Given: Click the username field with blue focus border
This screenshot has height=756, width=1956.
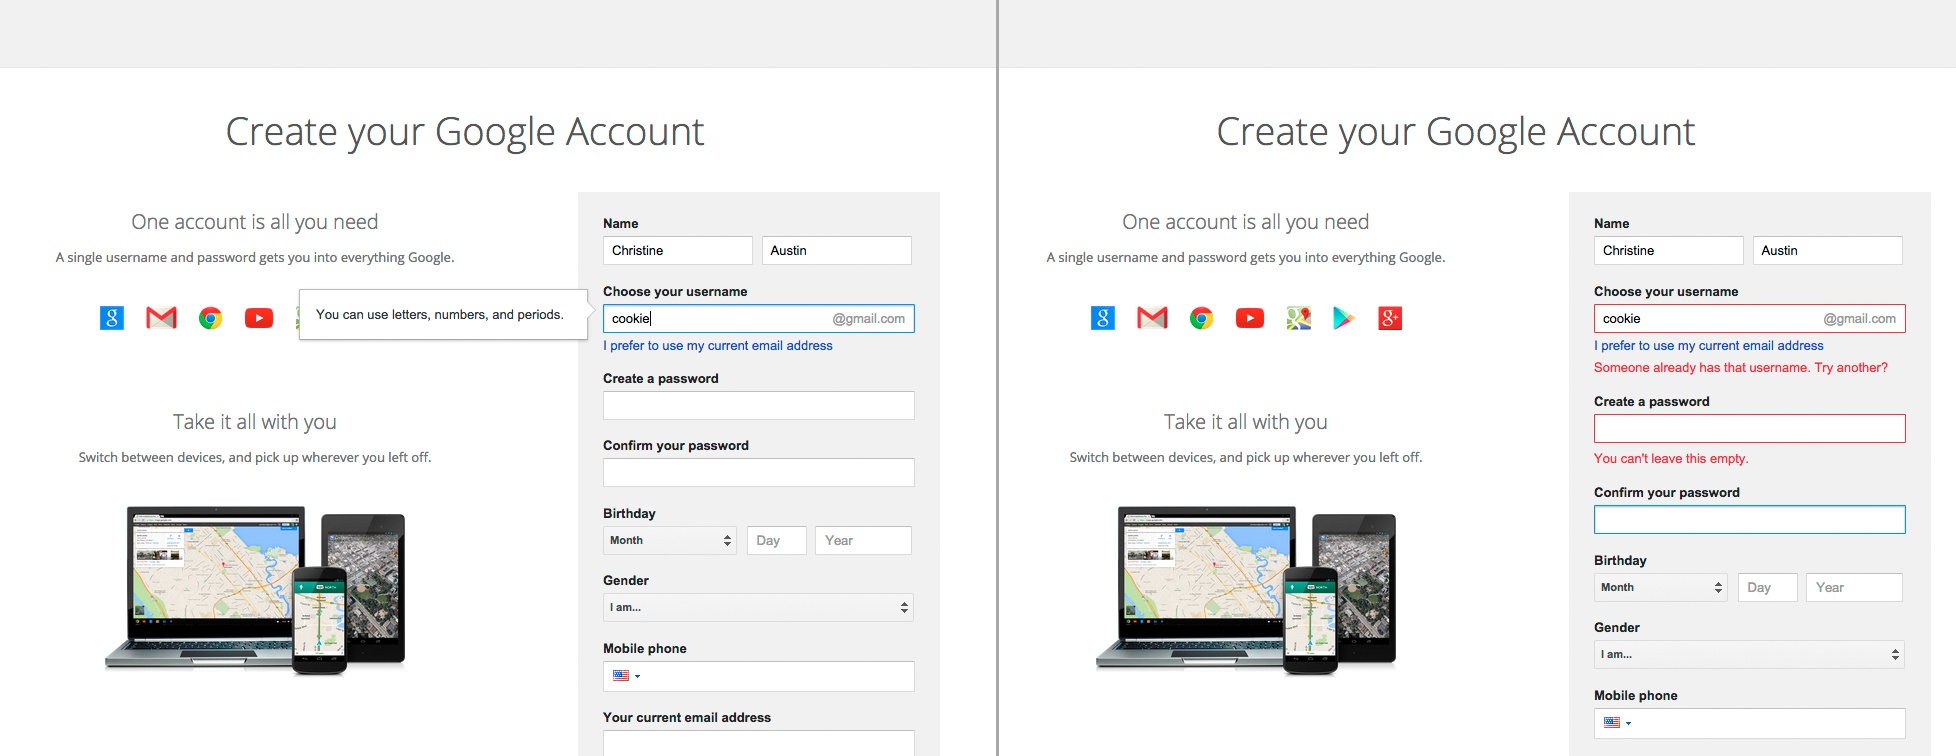Looking at the screenshot, I should point(759,318).
